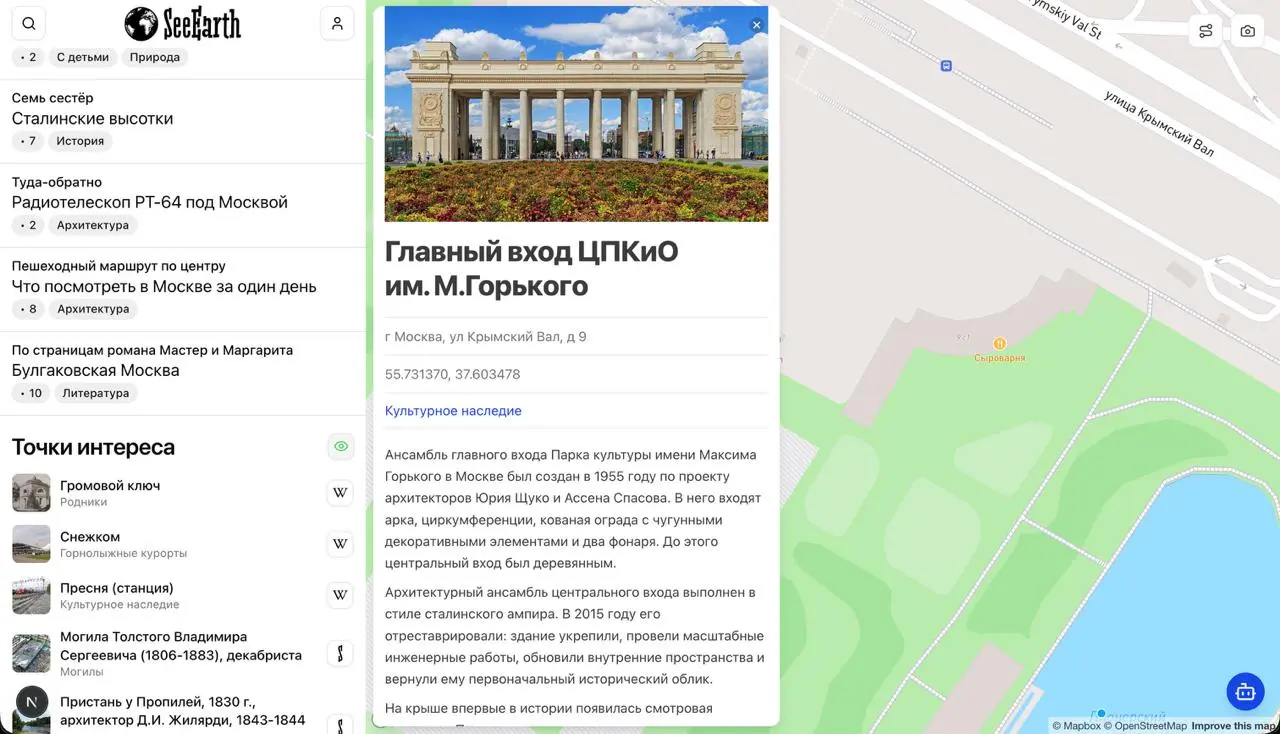Open Wikipedia link for Снежком

[x=340, y=544]
